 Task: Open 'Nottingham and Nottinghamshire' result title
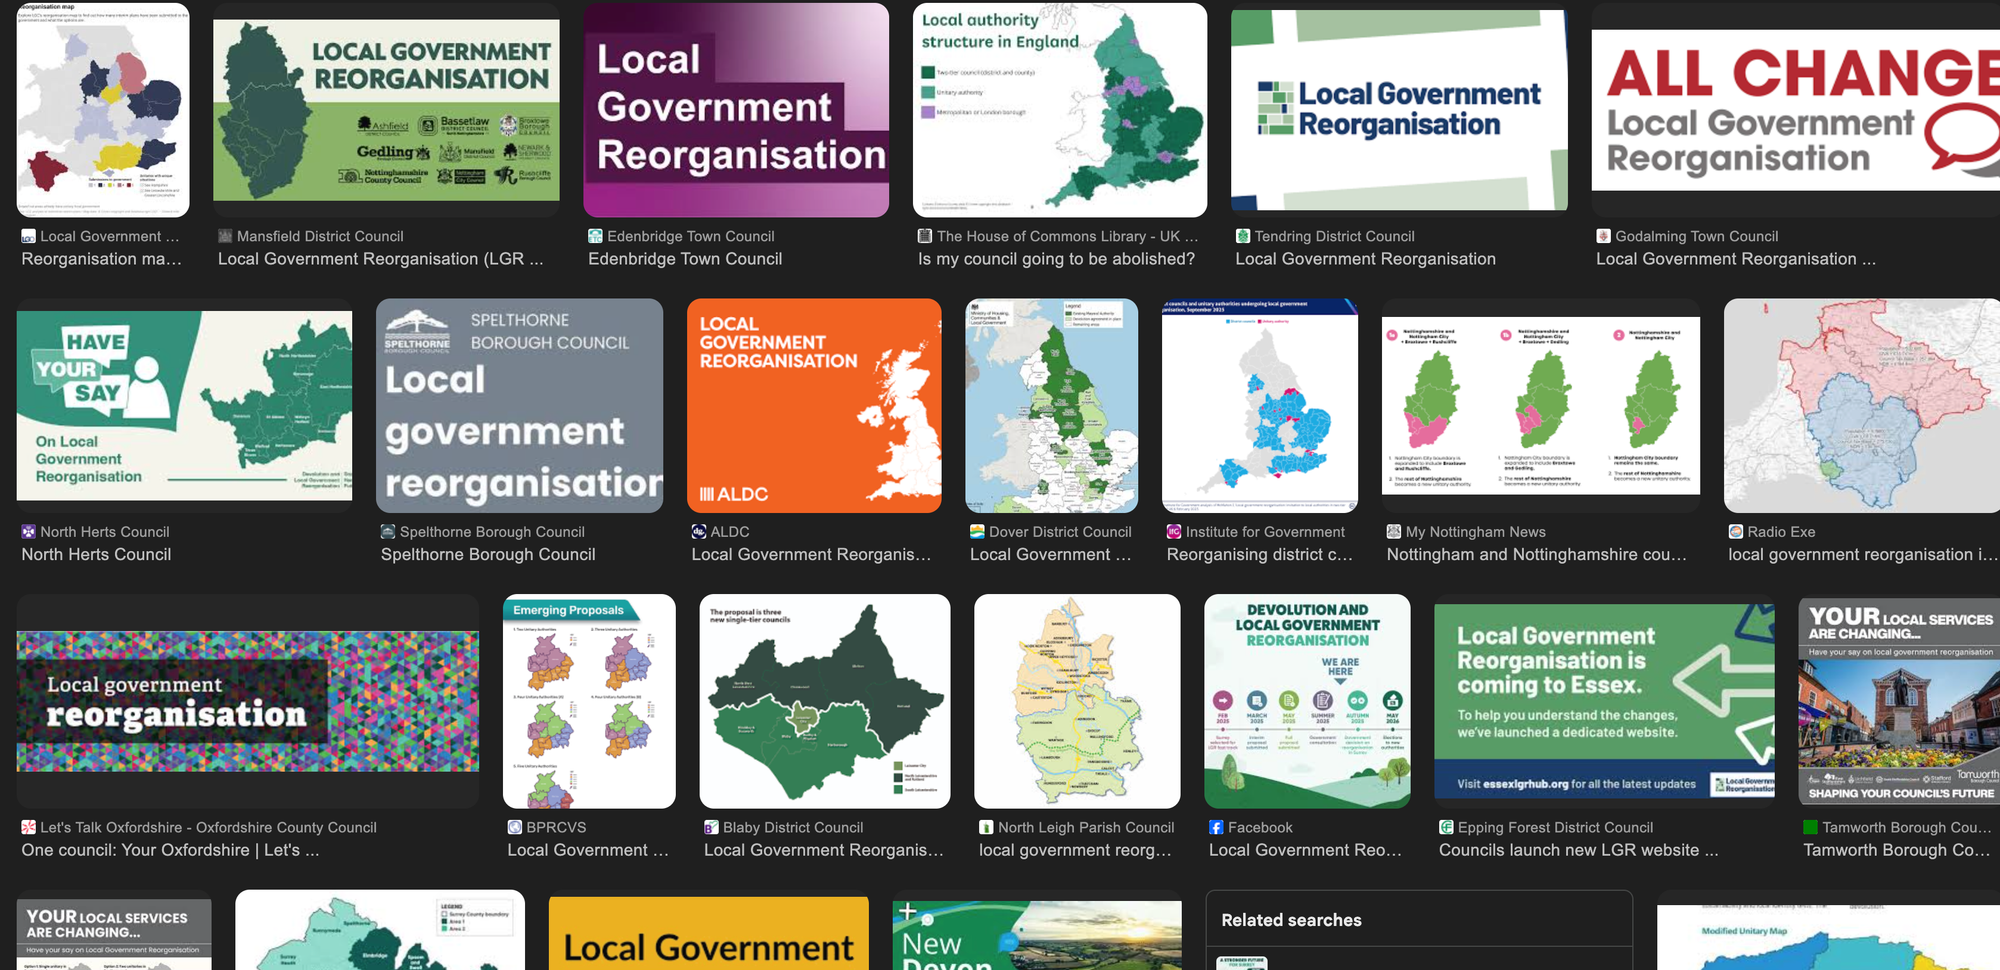pos(1536,555)
